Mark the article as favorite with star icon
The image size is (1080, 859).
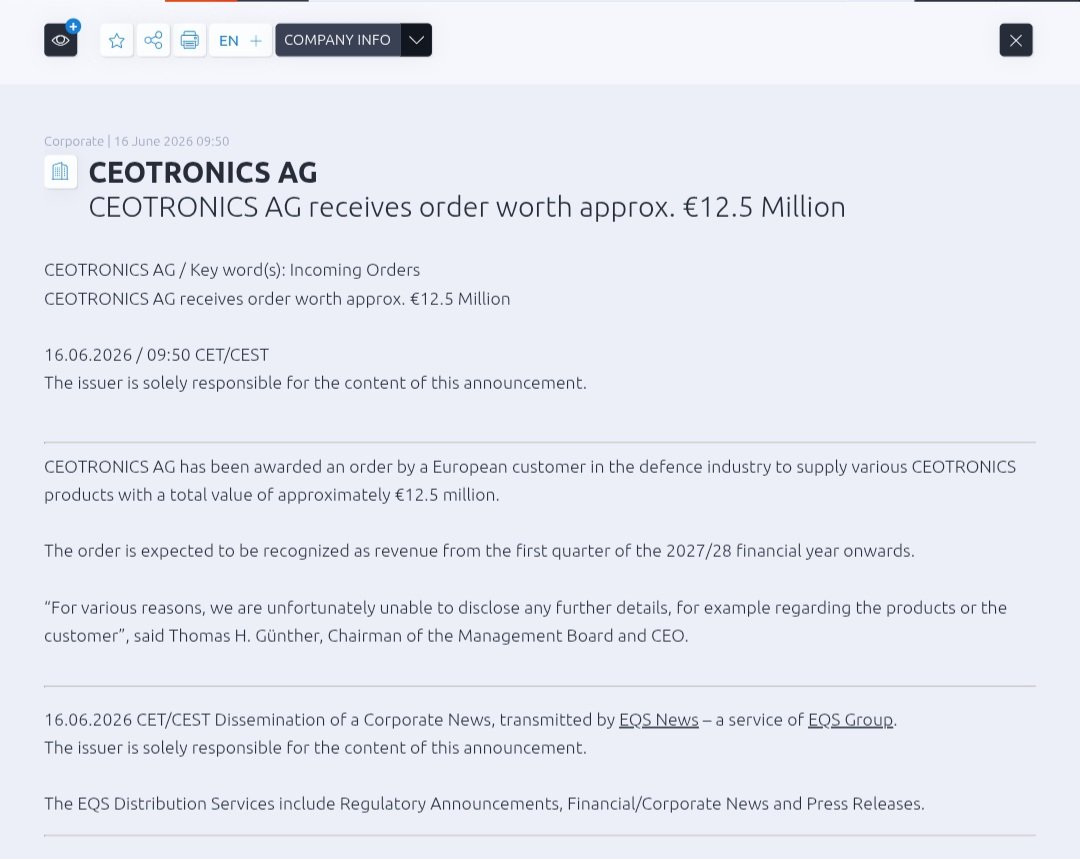point(116,40)
